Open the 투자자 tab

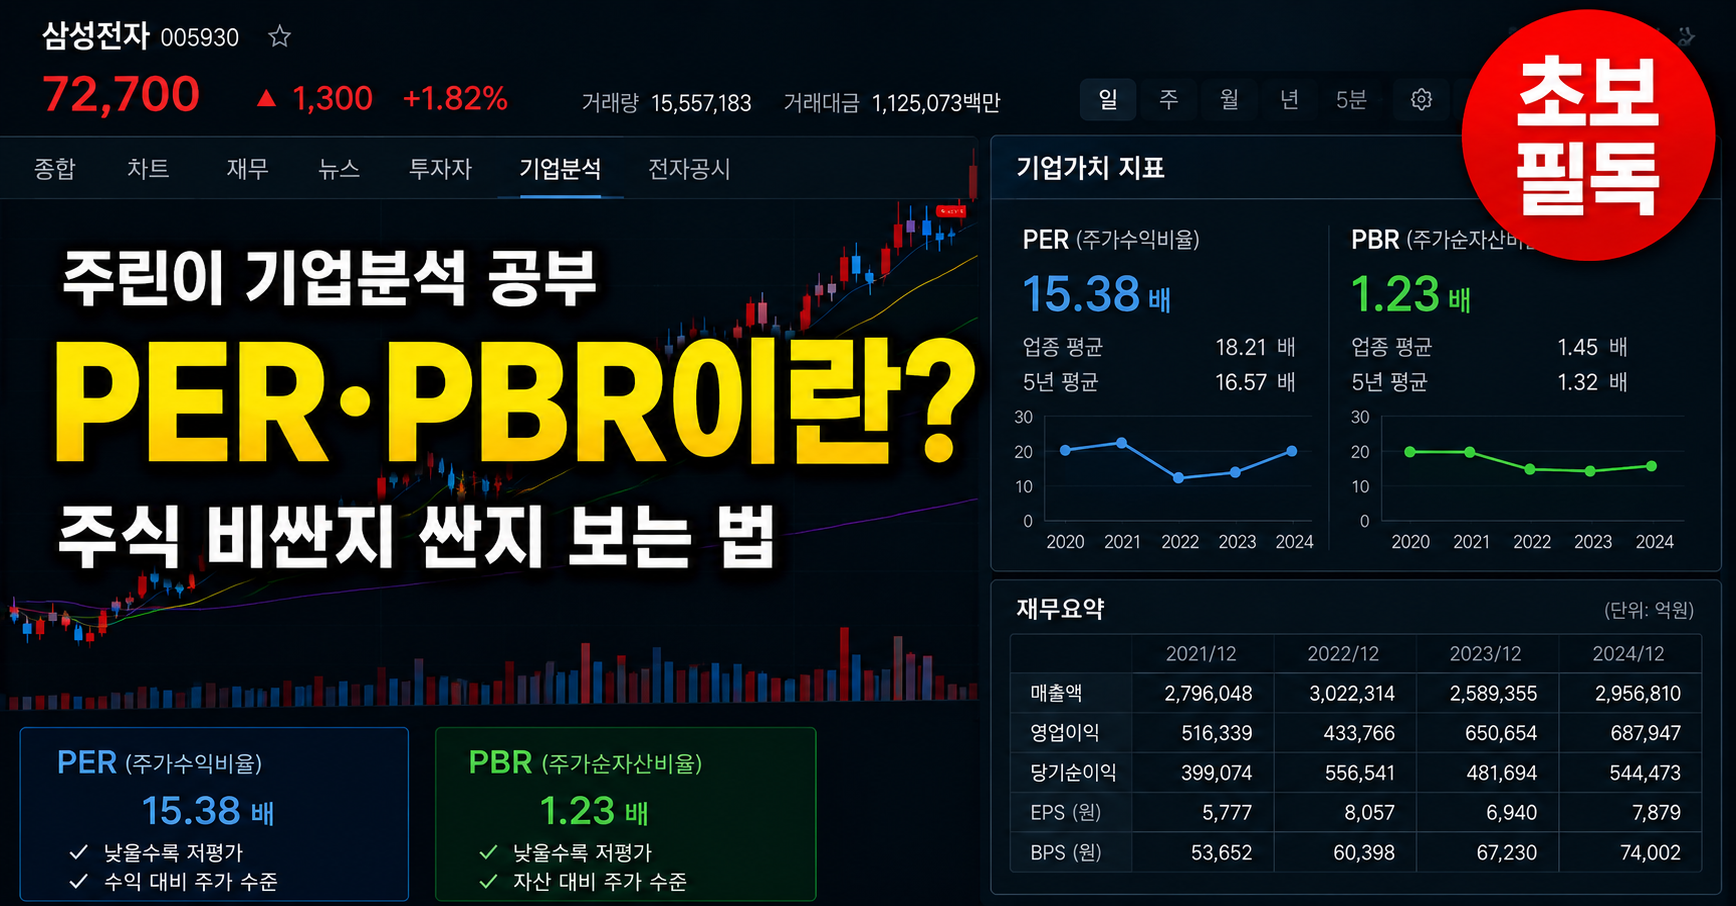tap(440, 168)
